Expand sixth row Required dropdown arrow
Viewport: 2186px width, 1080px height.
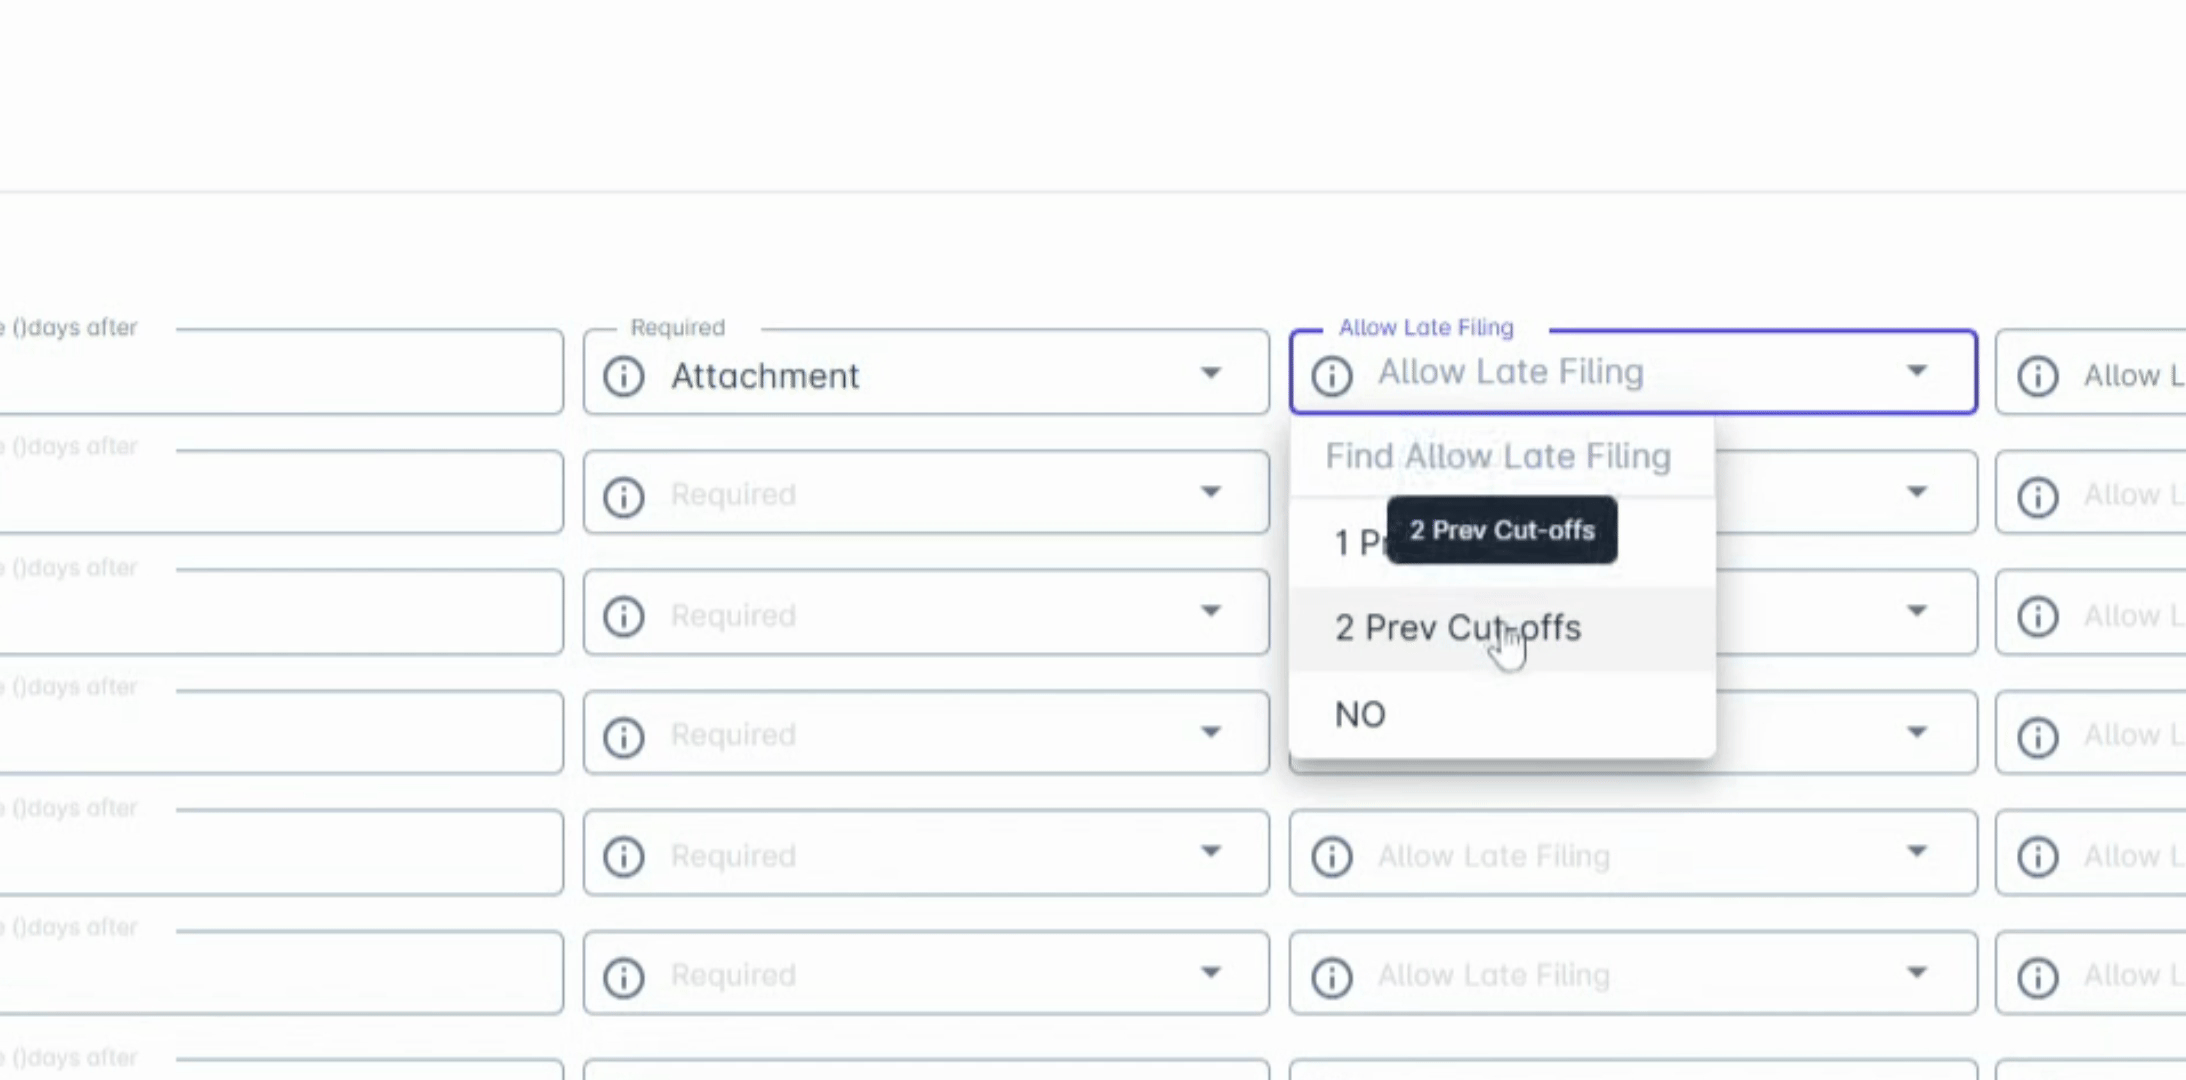(1210, 972)
